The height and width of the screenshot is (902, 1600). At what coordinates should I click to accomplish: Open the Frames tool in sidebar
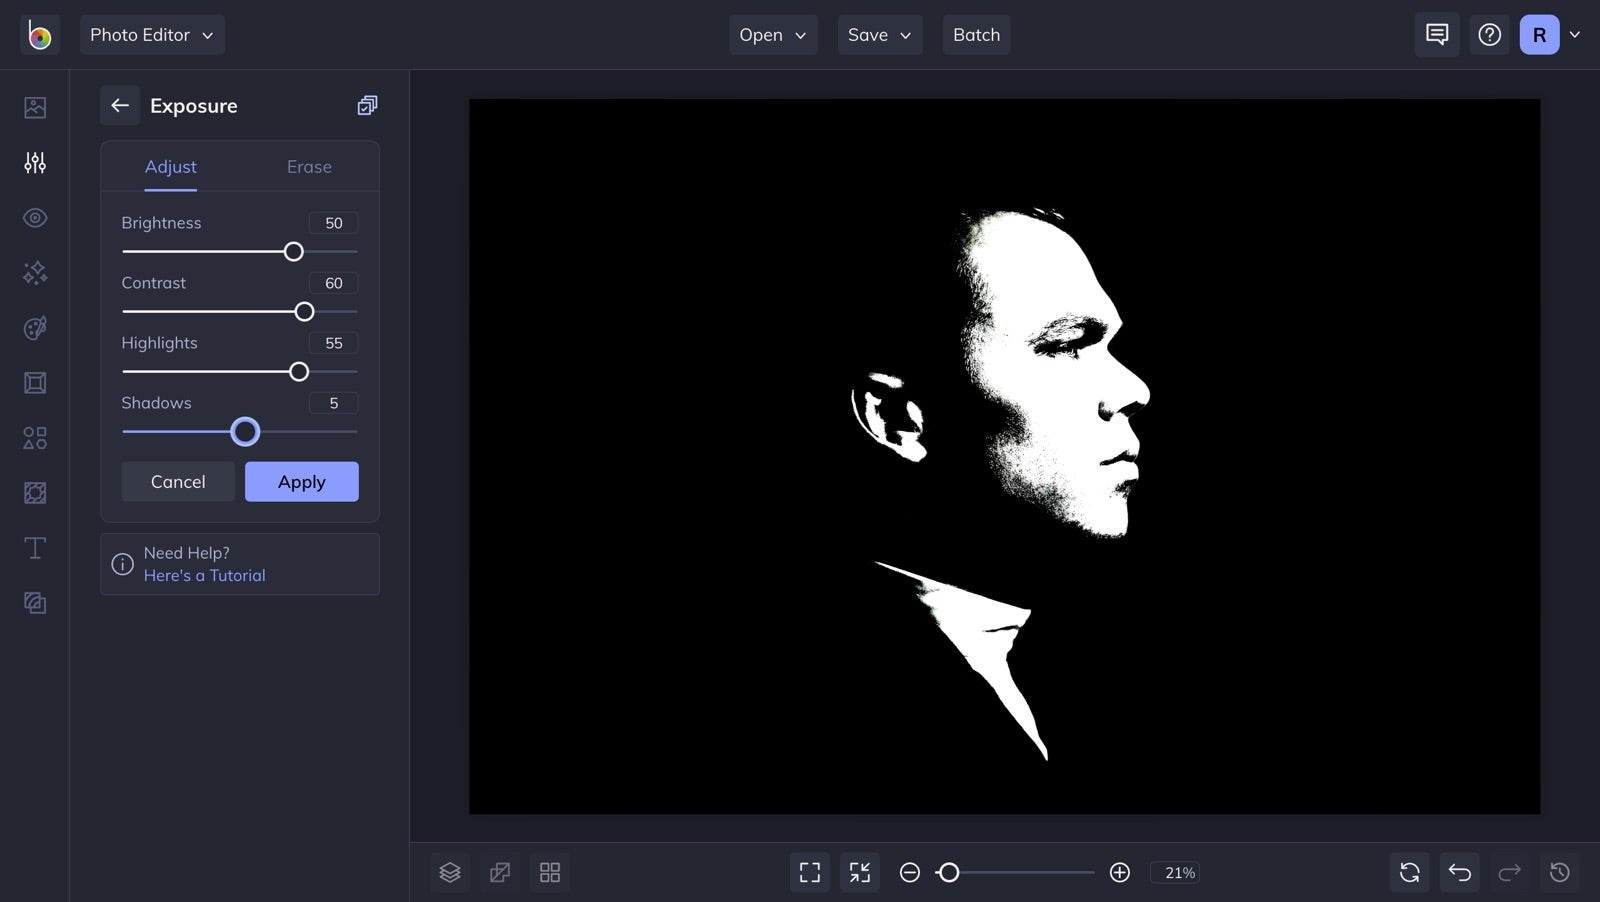click(35, 383)
